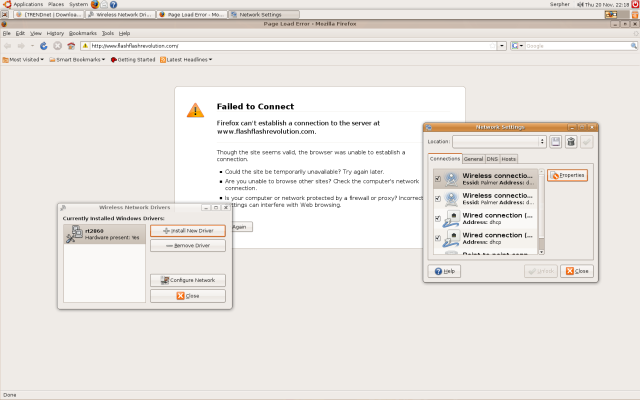Viewport: 640px width, 400px height.
Task: Click the connections list scroll down arrow
Action: [x=542, y=252]
